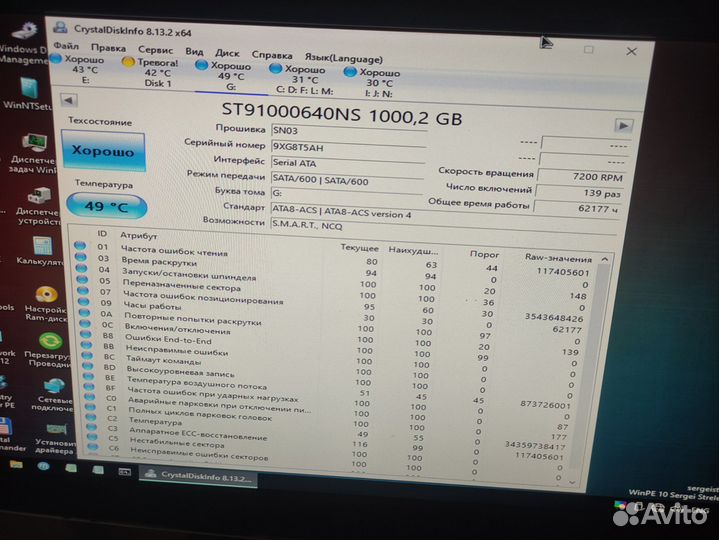Image resolution: width=719 pixels, height=540 pixels.
Task: Open the Калькулятор desktop icon
Action: click(40, 250)
